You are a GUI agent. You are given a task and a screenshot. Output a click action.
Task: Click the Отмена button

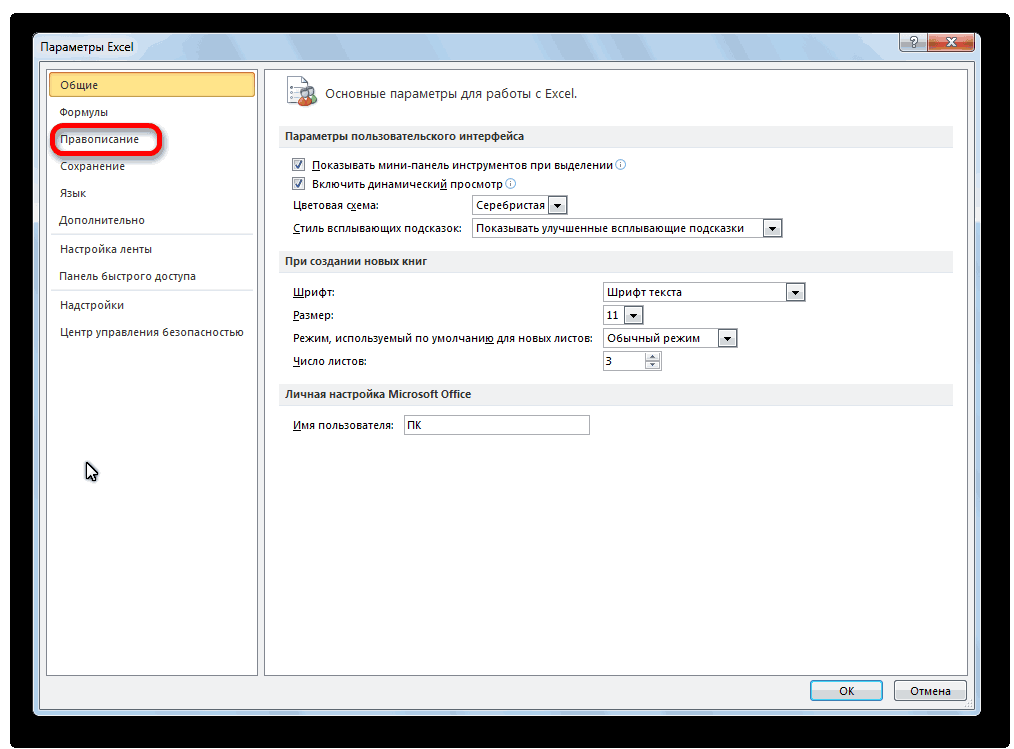[930, 691]
